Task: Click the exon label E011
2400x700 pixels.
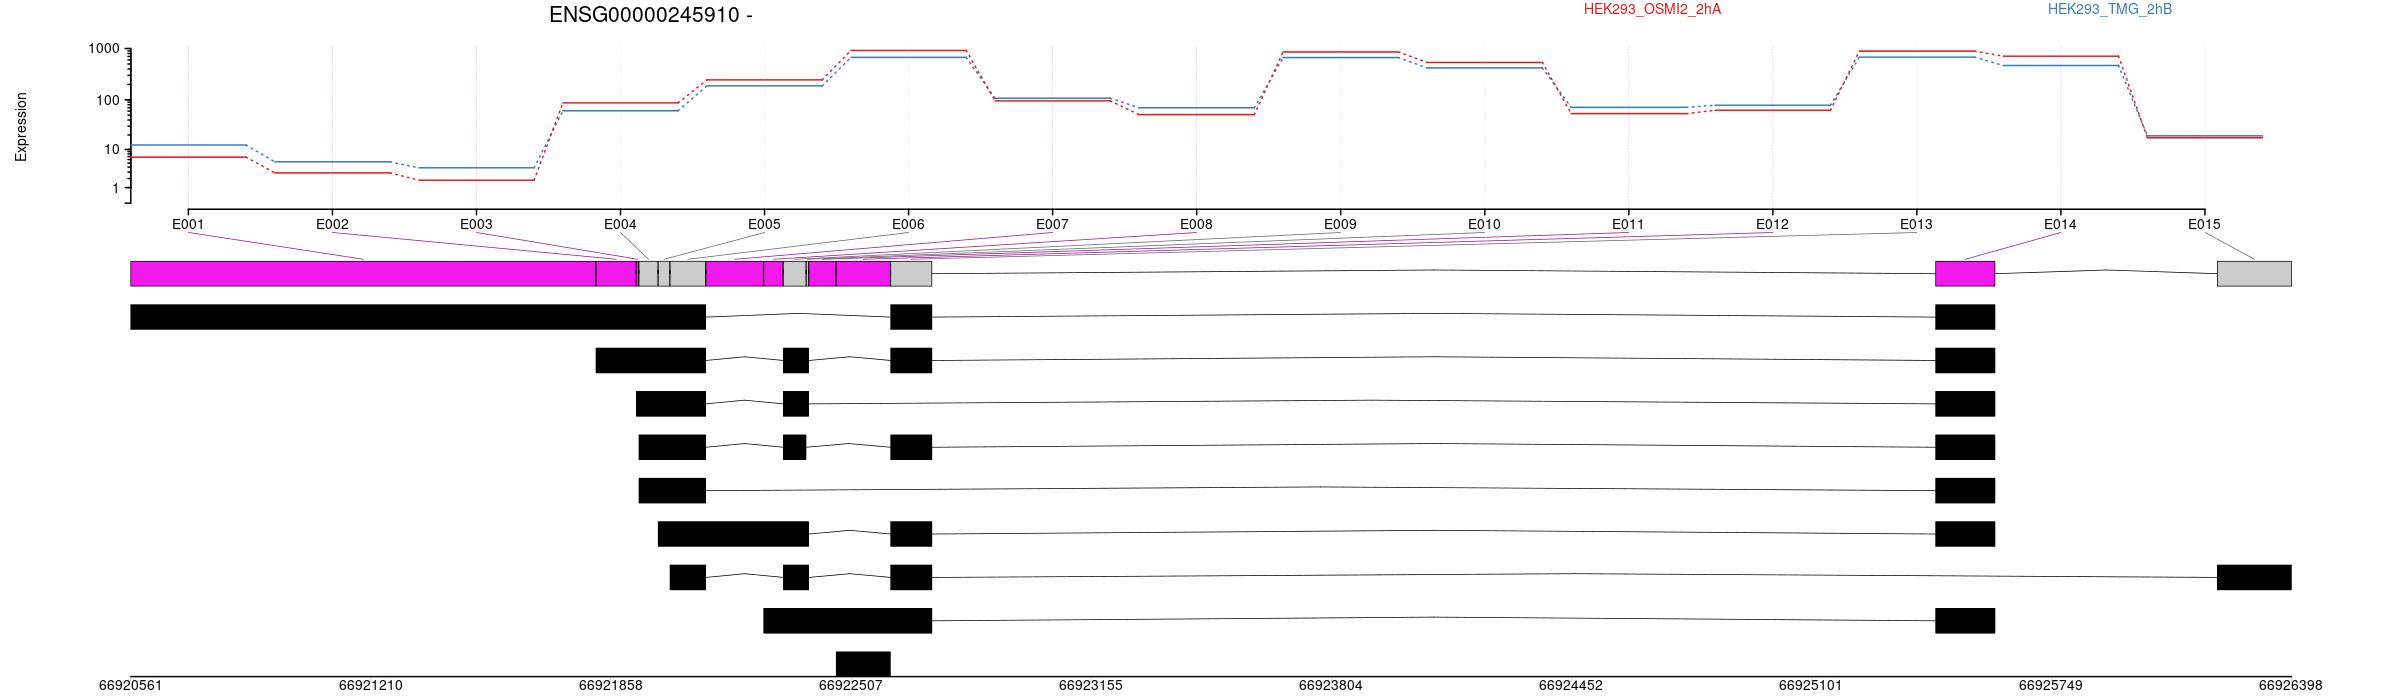Action: click(1628, 224)
